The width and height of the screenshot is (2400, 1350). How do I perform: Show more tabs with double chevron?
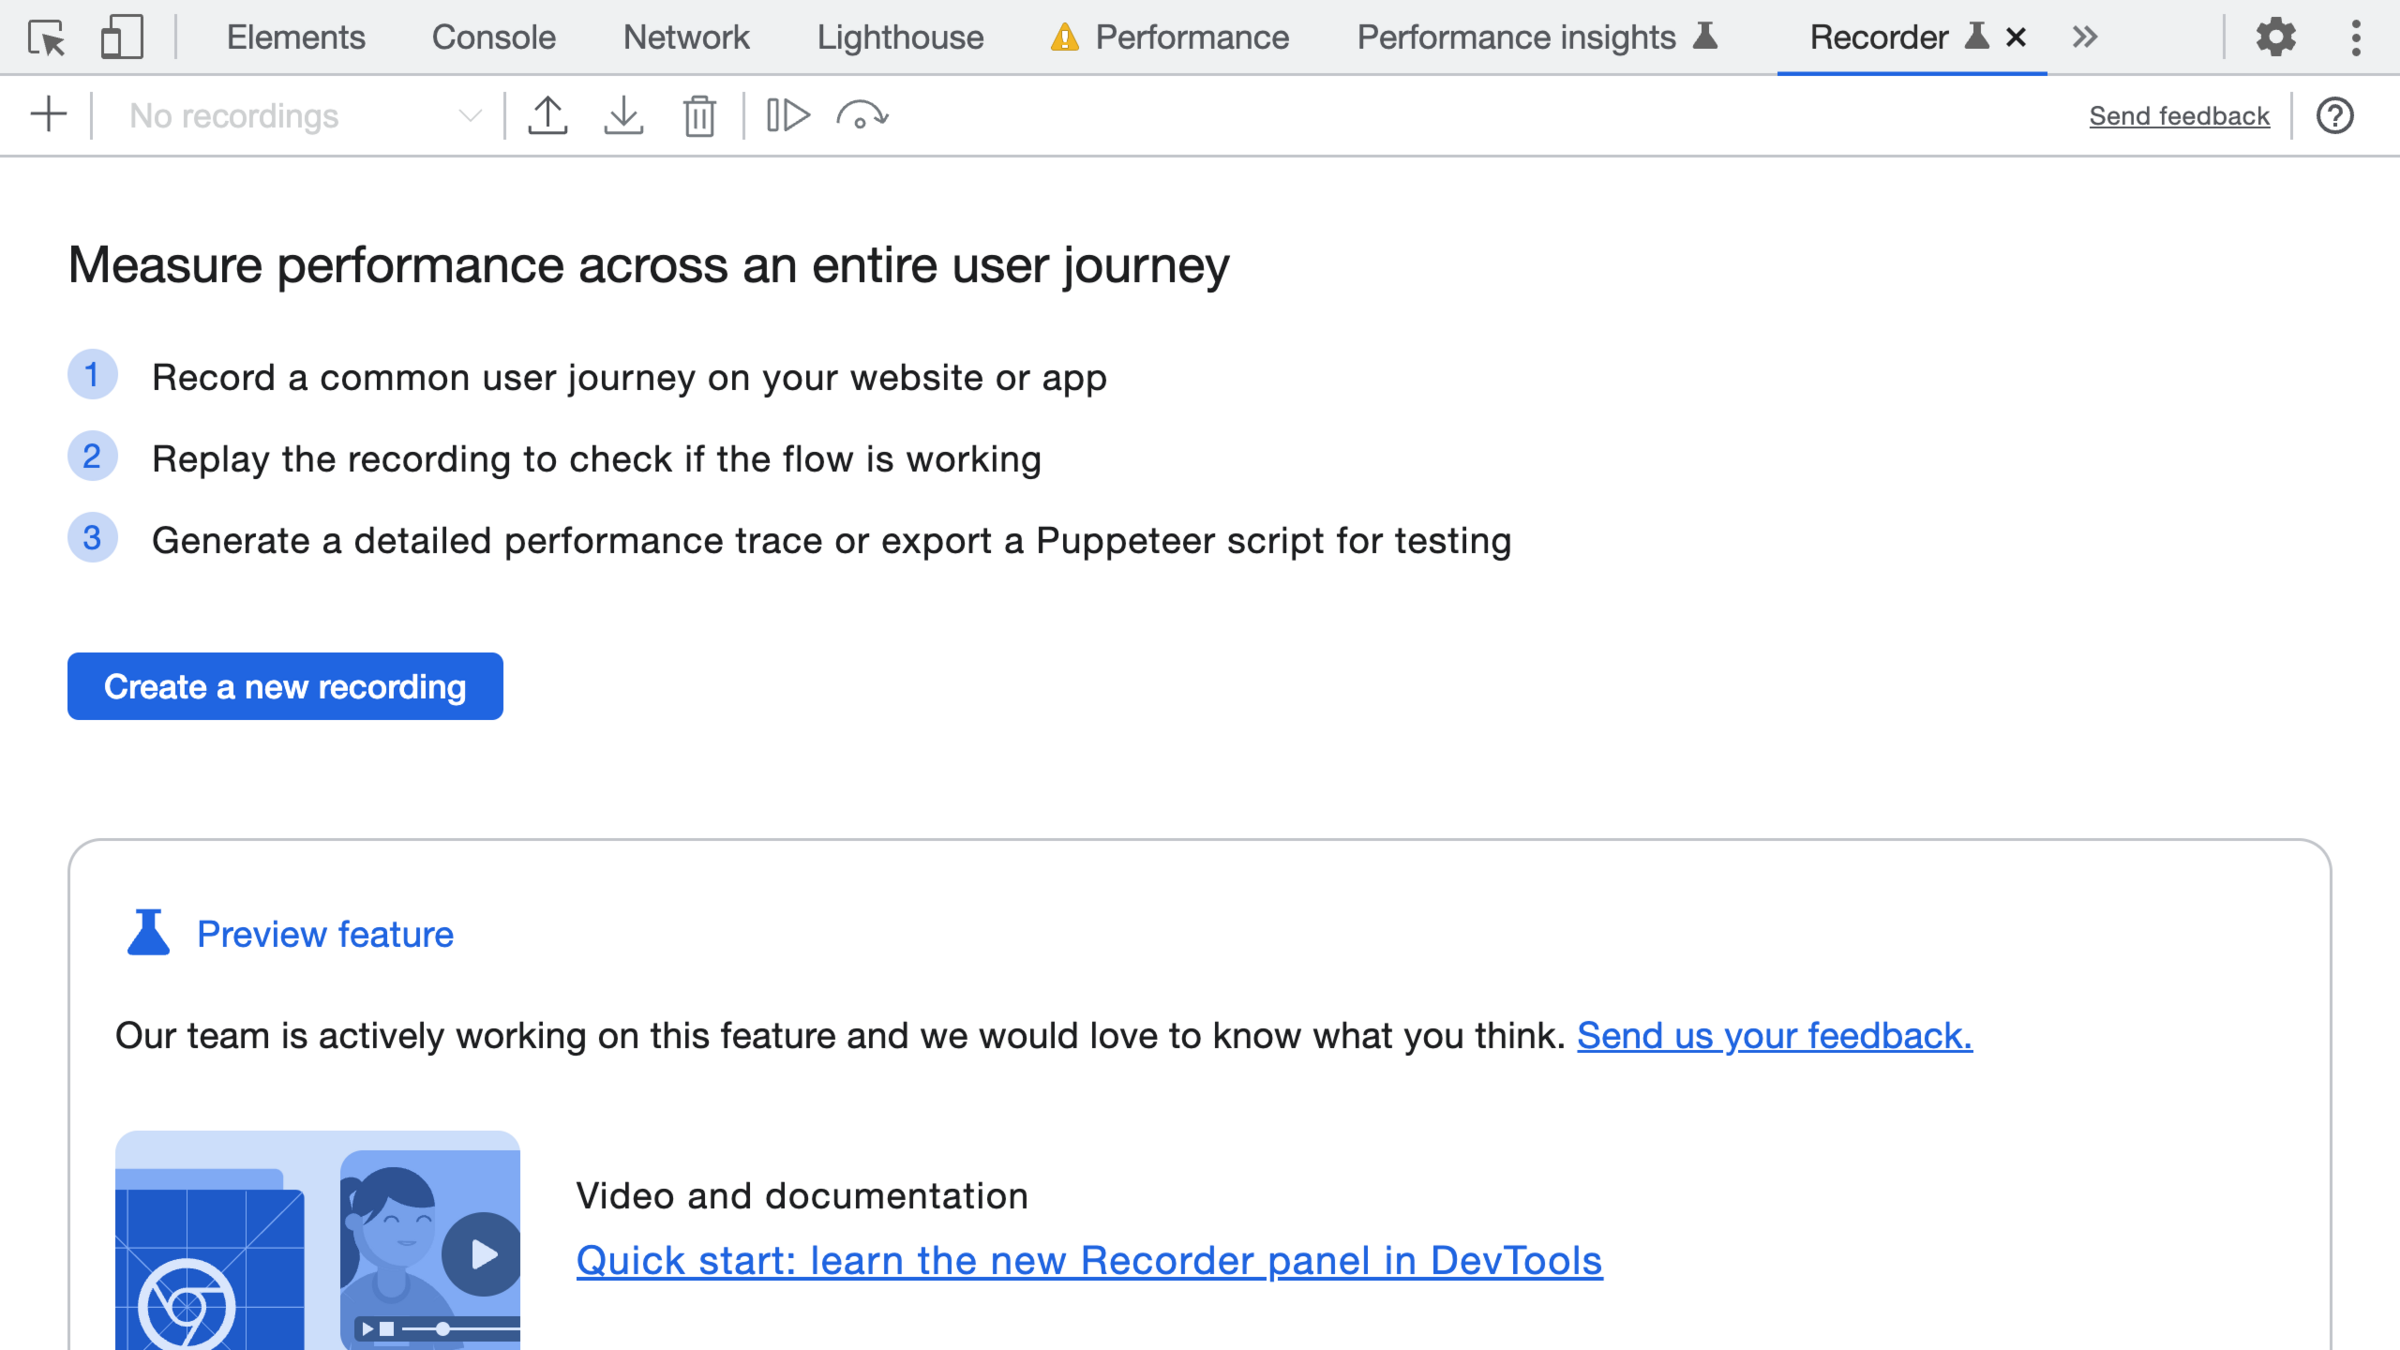coord(2084,38)
